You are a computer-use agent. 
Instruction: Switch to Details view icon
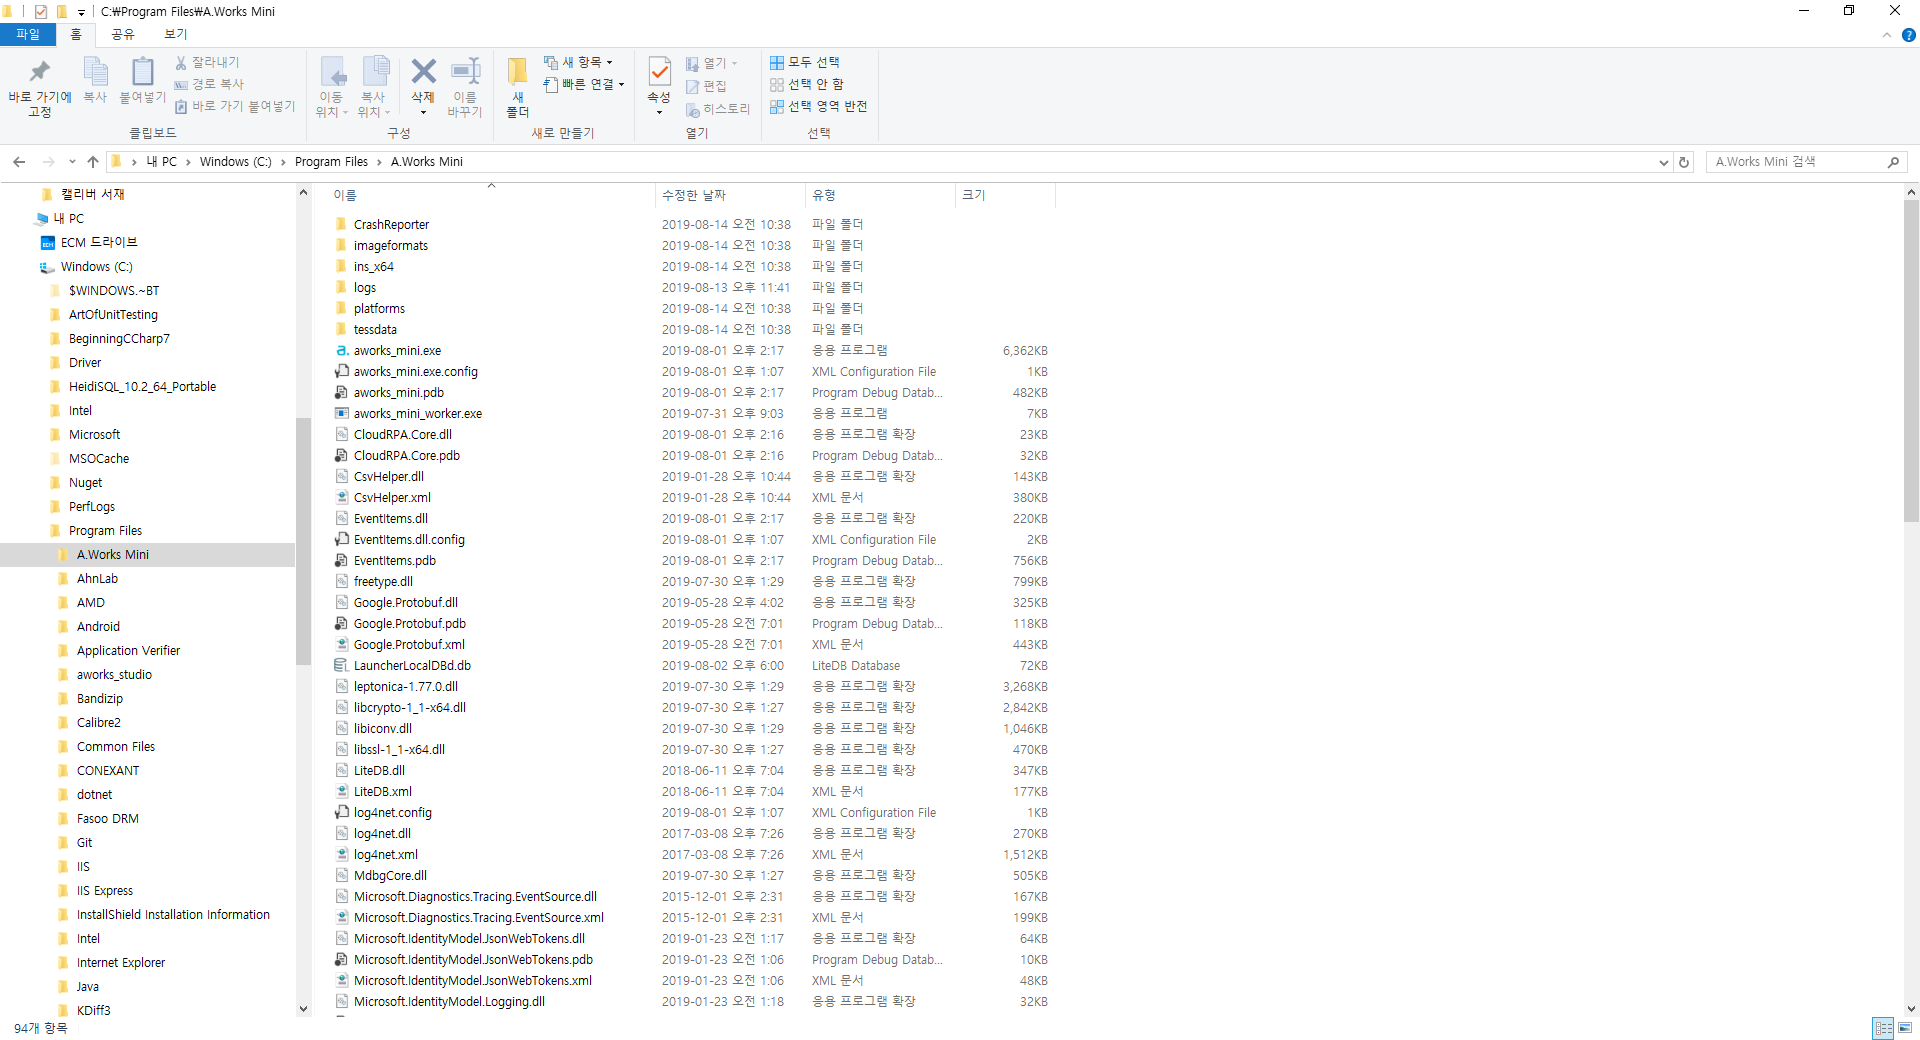[x=1883, y=1028]
